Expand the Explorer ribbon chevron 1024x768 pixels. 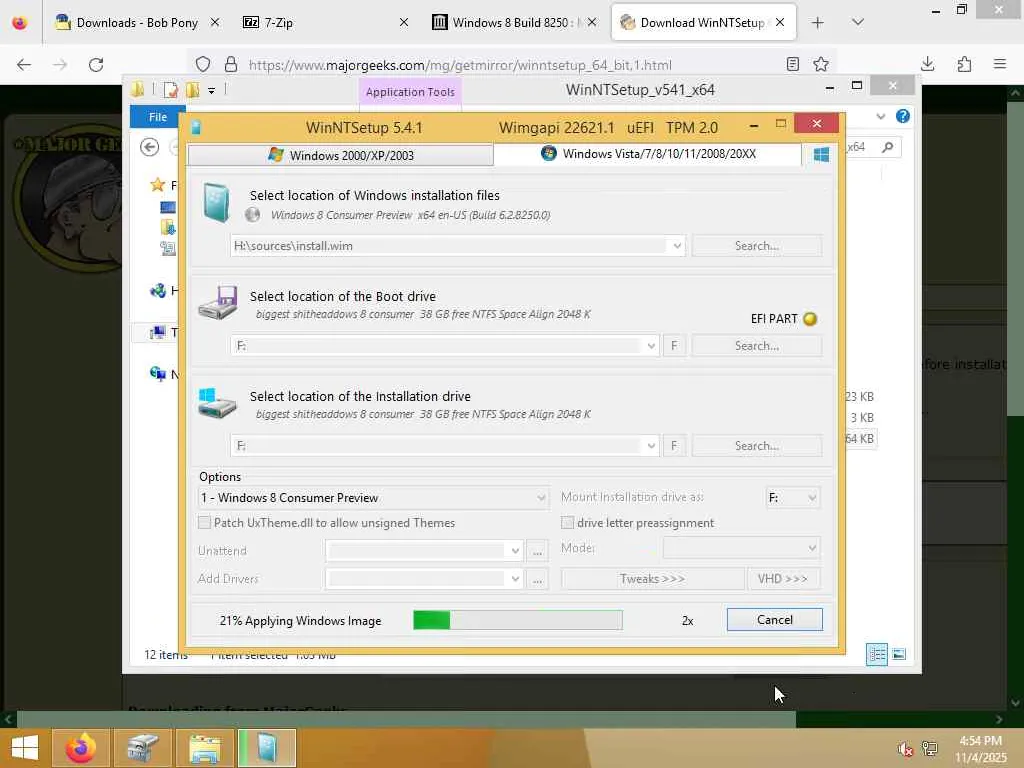click(x=881, y=116)
